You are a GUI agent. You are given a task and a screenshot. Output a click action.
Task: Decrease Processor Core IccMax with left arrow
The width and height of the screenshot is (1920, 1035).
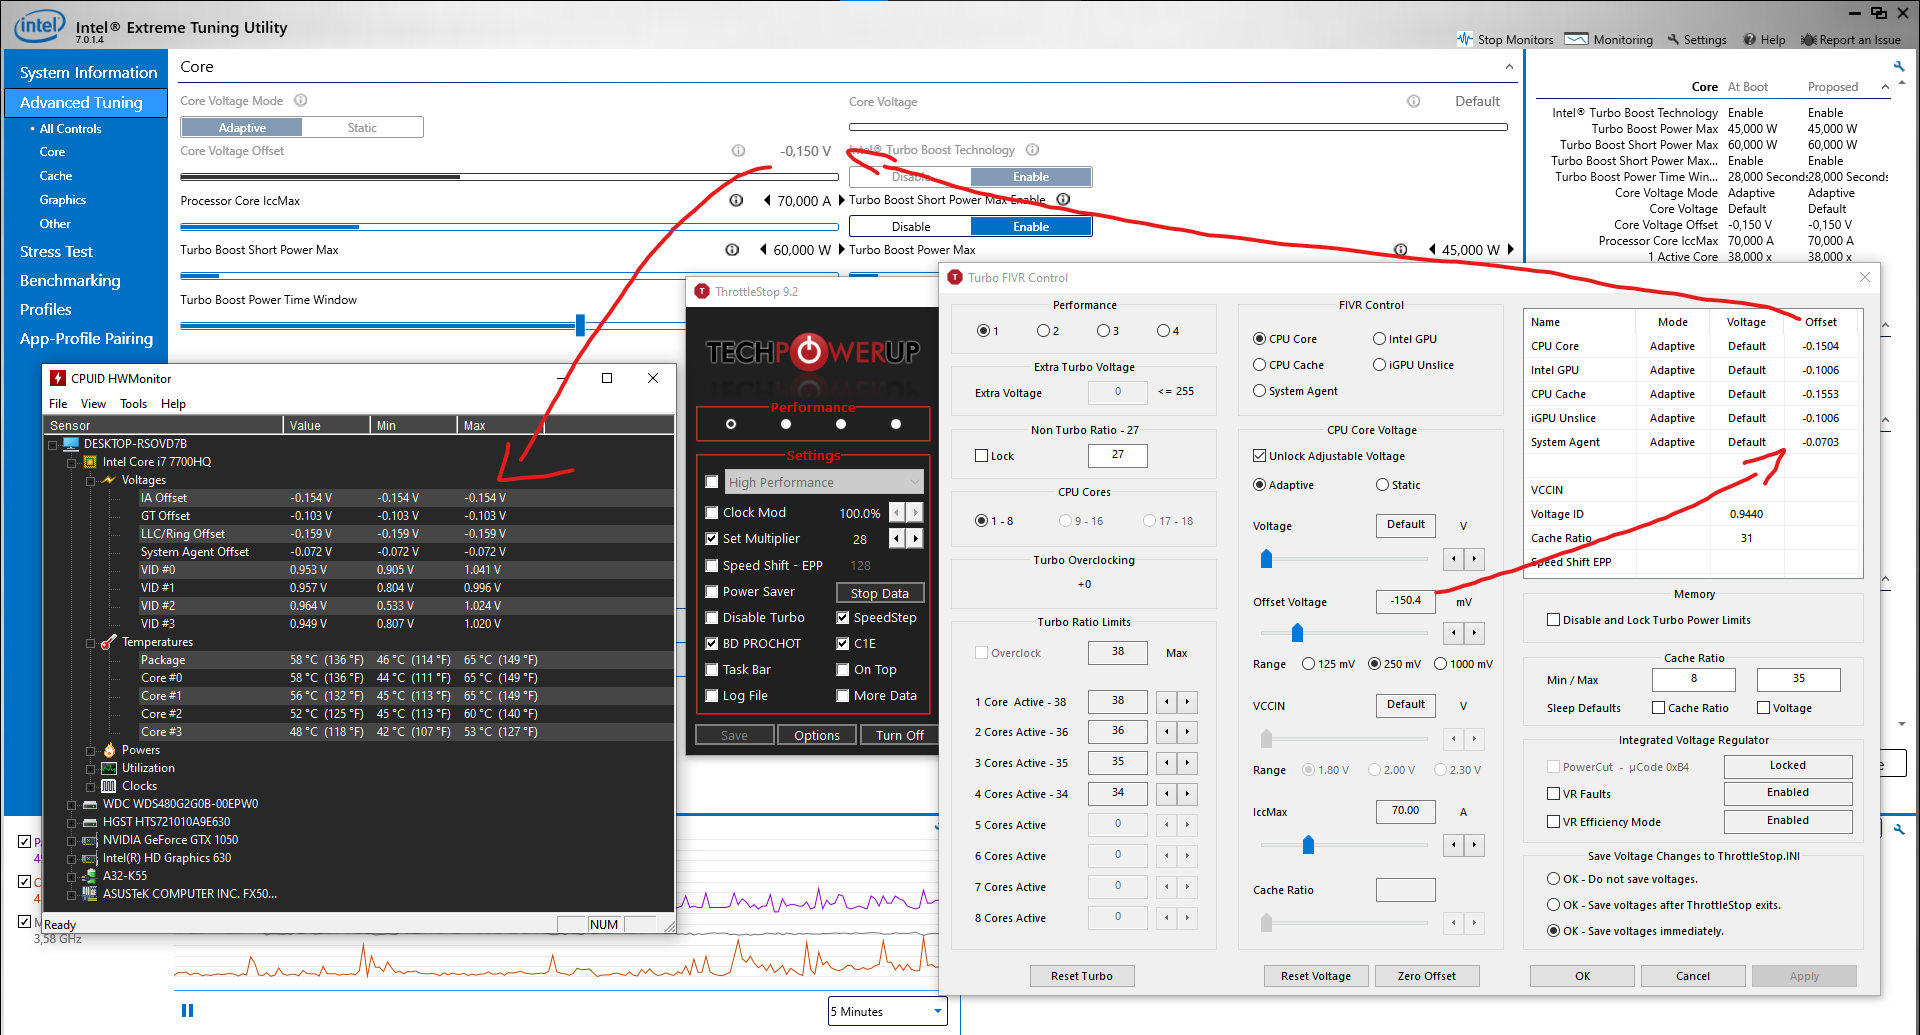point(767,200)
